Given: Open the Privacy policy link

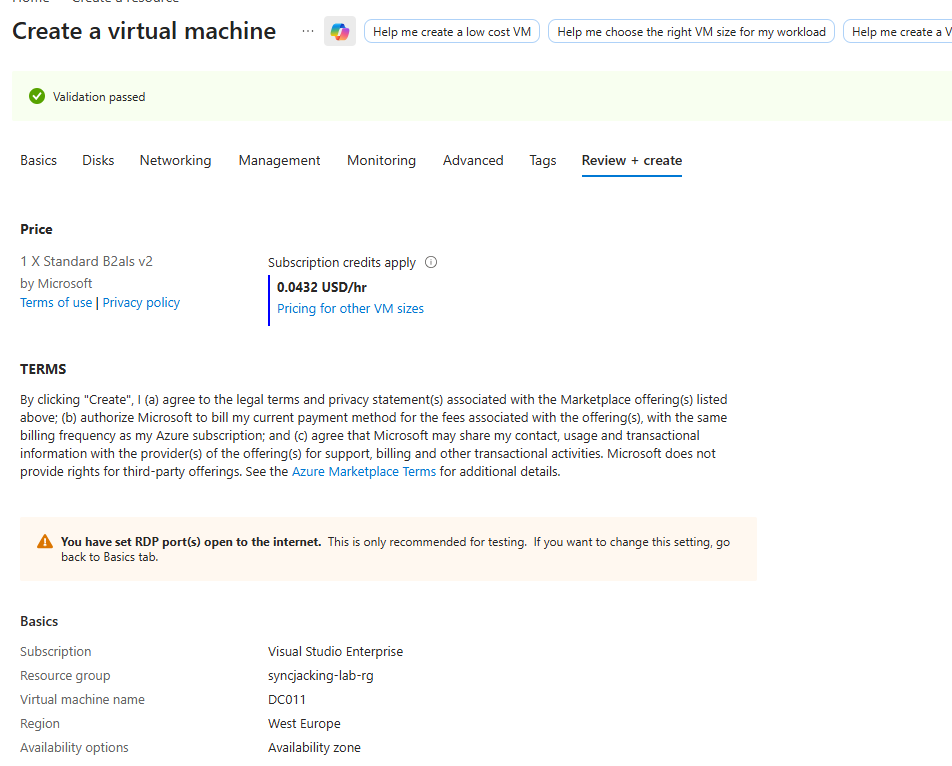Looking at the screenshot, I should click(141, 302).
